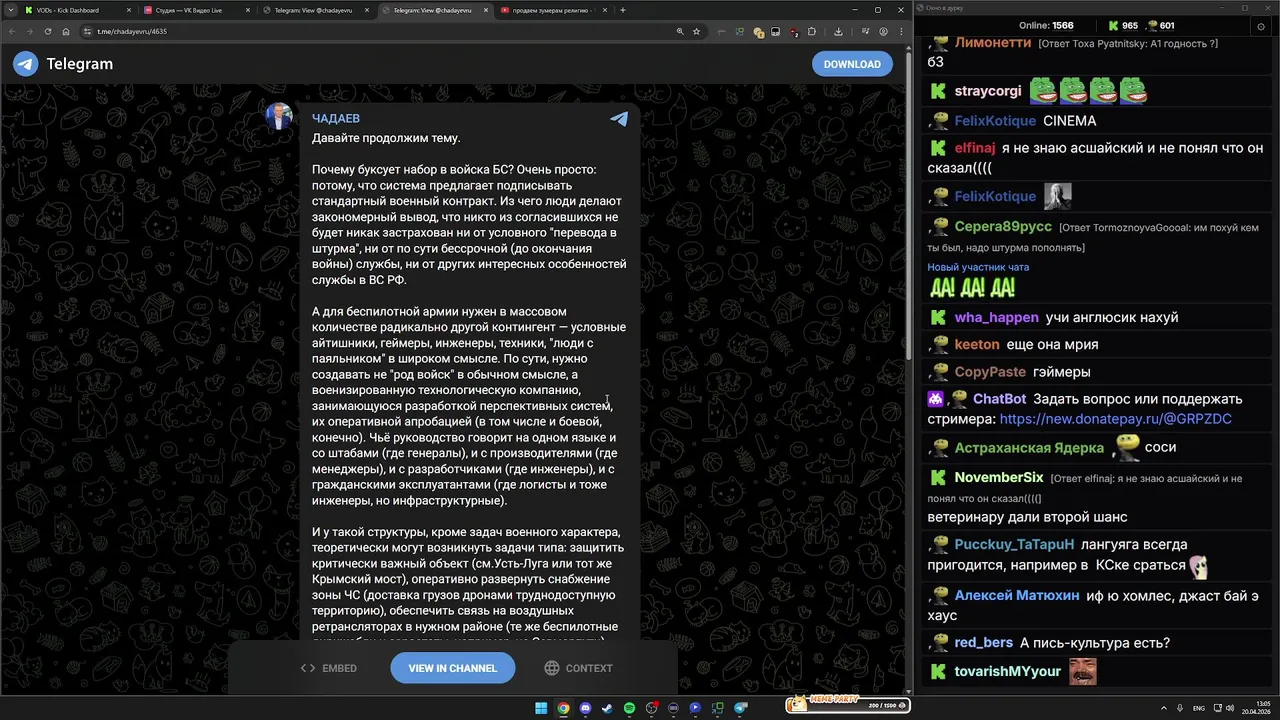
Task: Click the username Астраханская Ядерка in chat
Action: [x=1029, y=448]
